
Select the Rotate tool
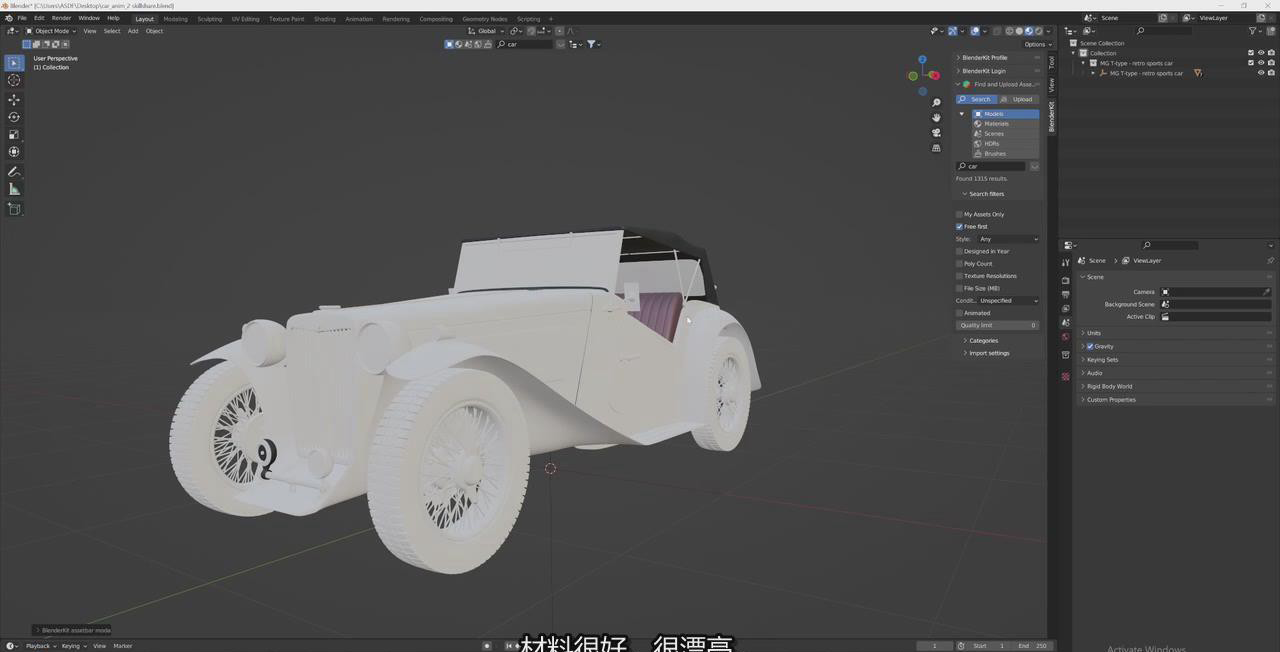(14, 117)
